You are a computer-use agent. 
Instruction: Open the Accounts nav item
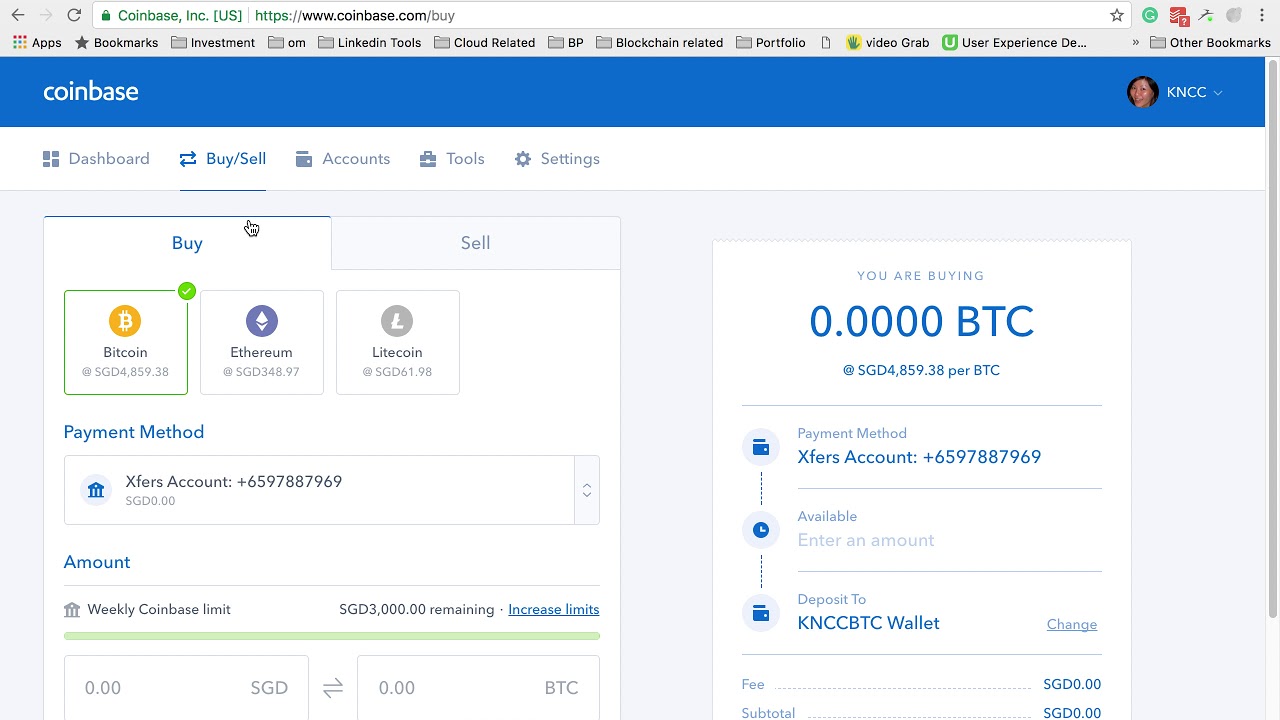point(343,159)
